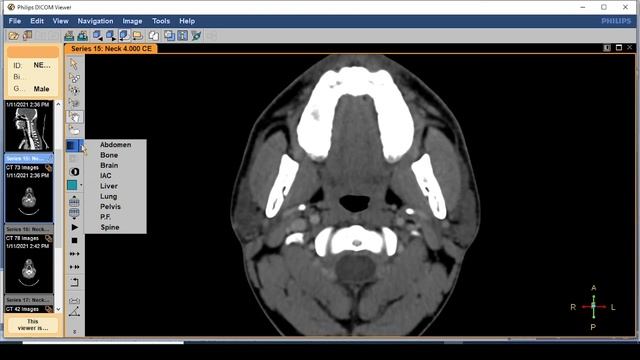Click the open folder icon in toolbar
The image size is (640, 360).
13,36
